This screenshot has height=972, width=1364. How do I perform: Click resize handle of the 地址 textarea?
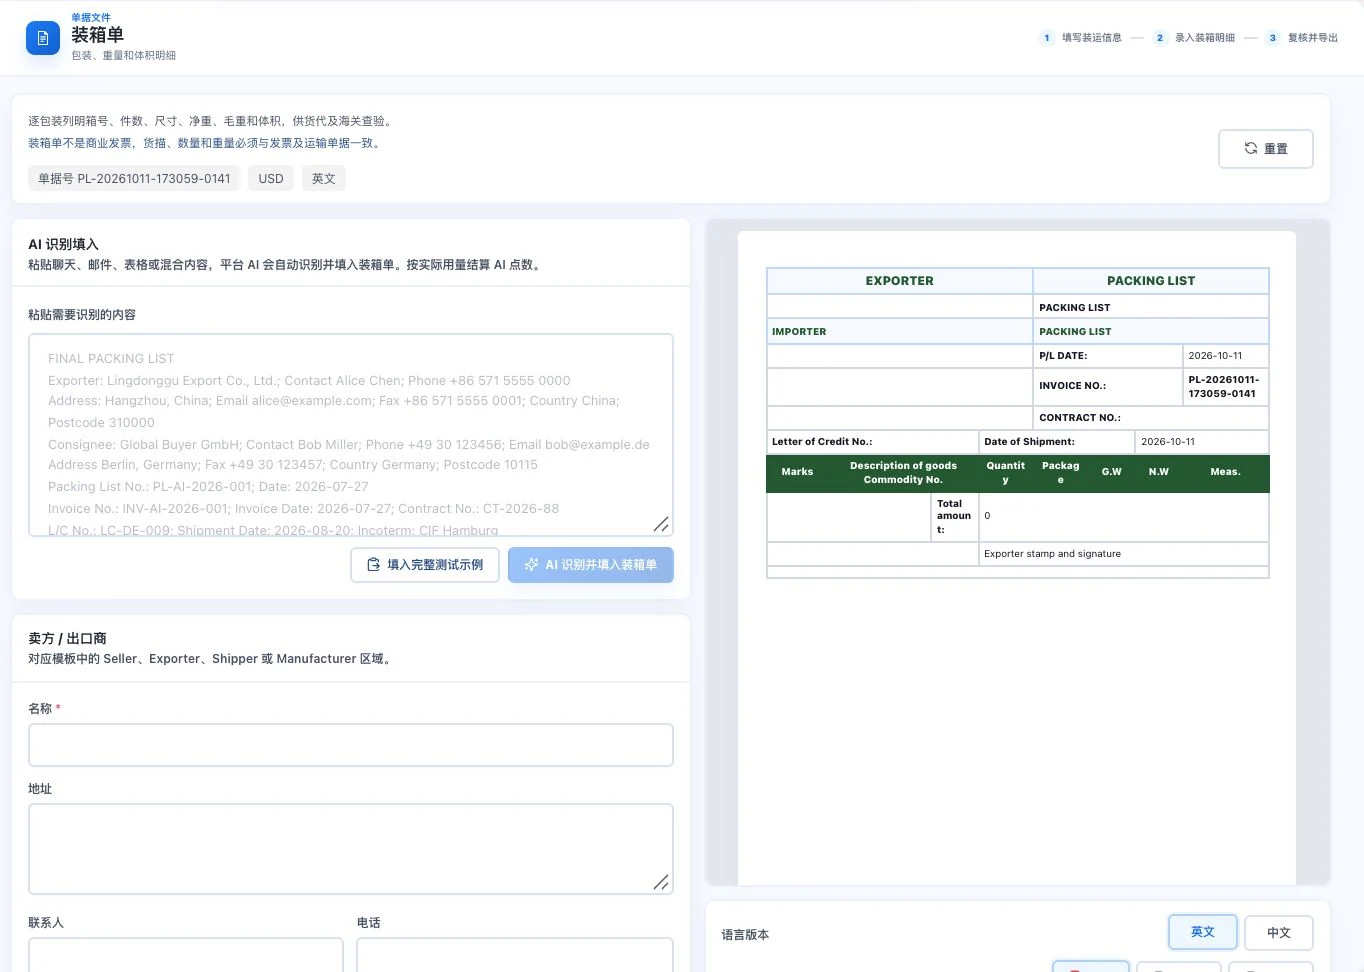[x=661, y=882]
